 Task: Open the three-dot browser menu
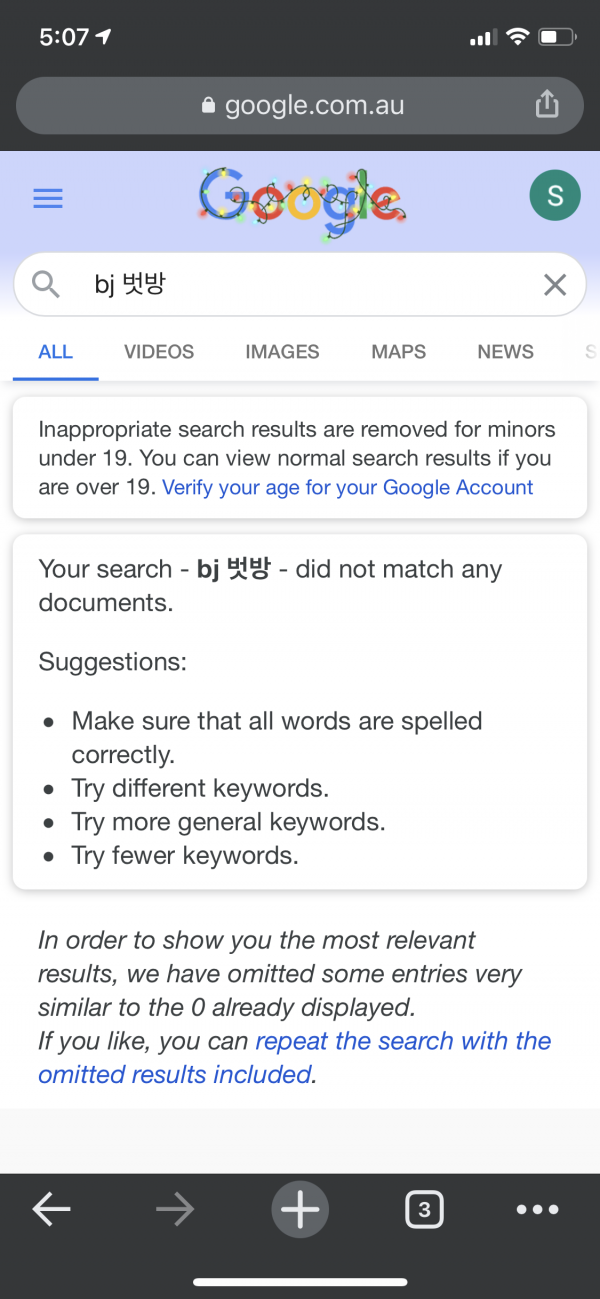(537, 1210)
